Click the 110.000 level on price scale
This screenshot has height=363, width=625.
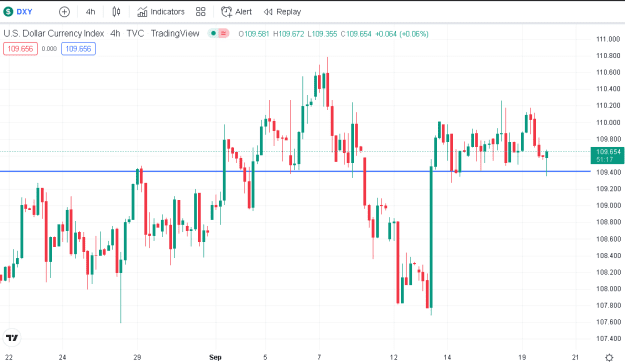tap(608, 122)
